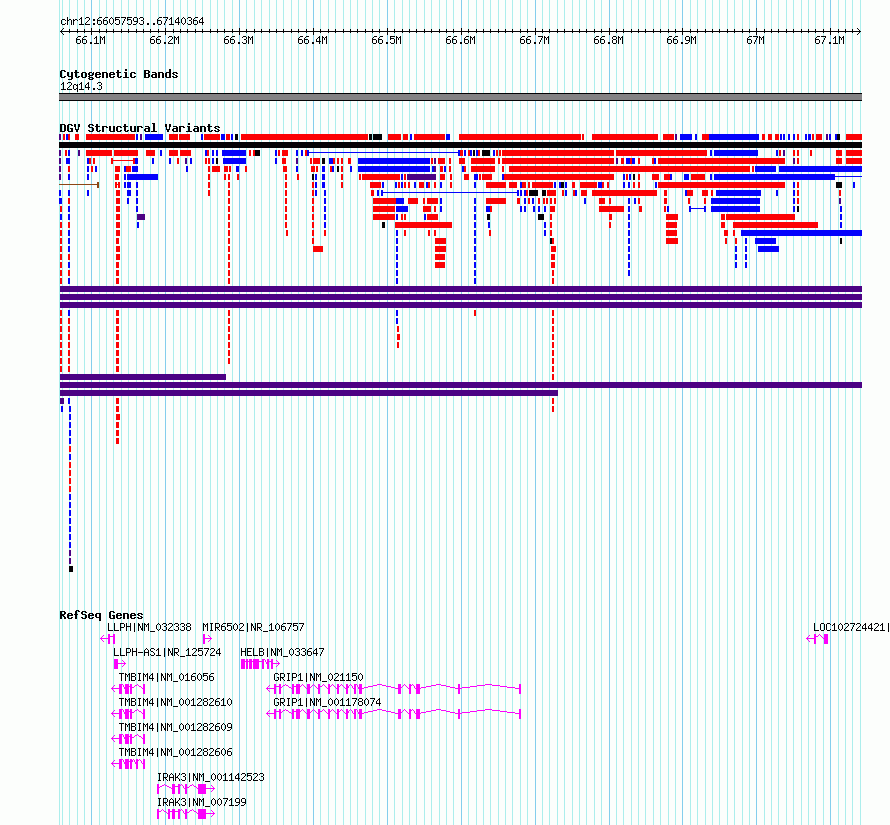The height and width of the screenshot is (825, 890).
Task: Click the 66.7M ruler tick label
Action: click(x=534, y=40)
